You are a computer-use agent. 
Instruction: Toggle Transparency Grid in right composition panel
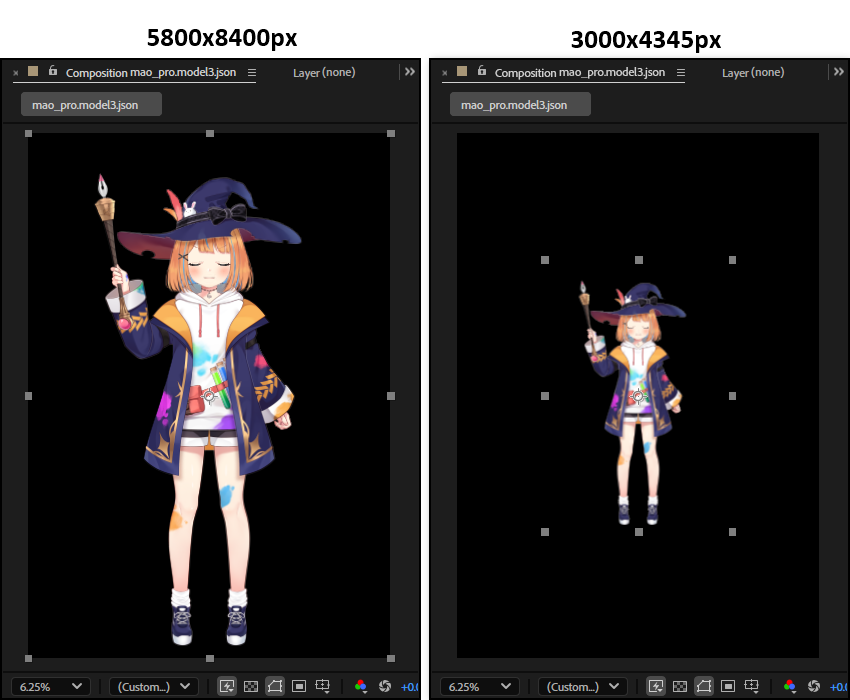(680, 686)
